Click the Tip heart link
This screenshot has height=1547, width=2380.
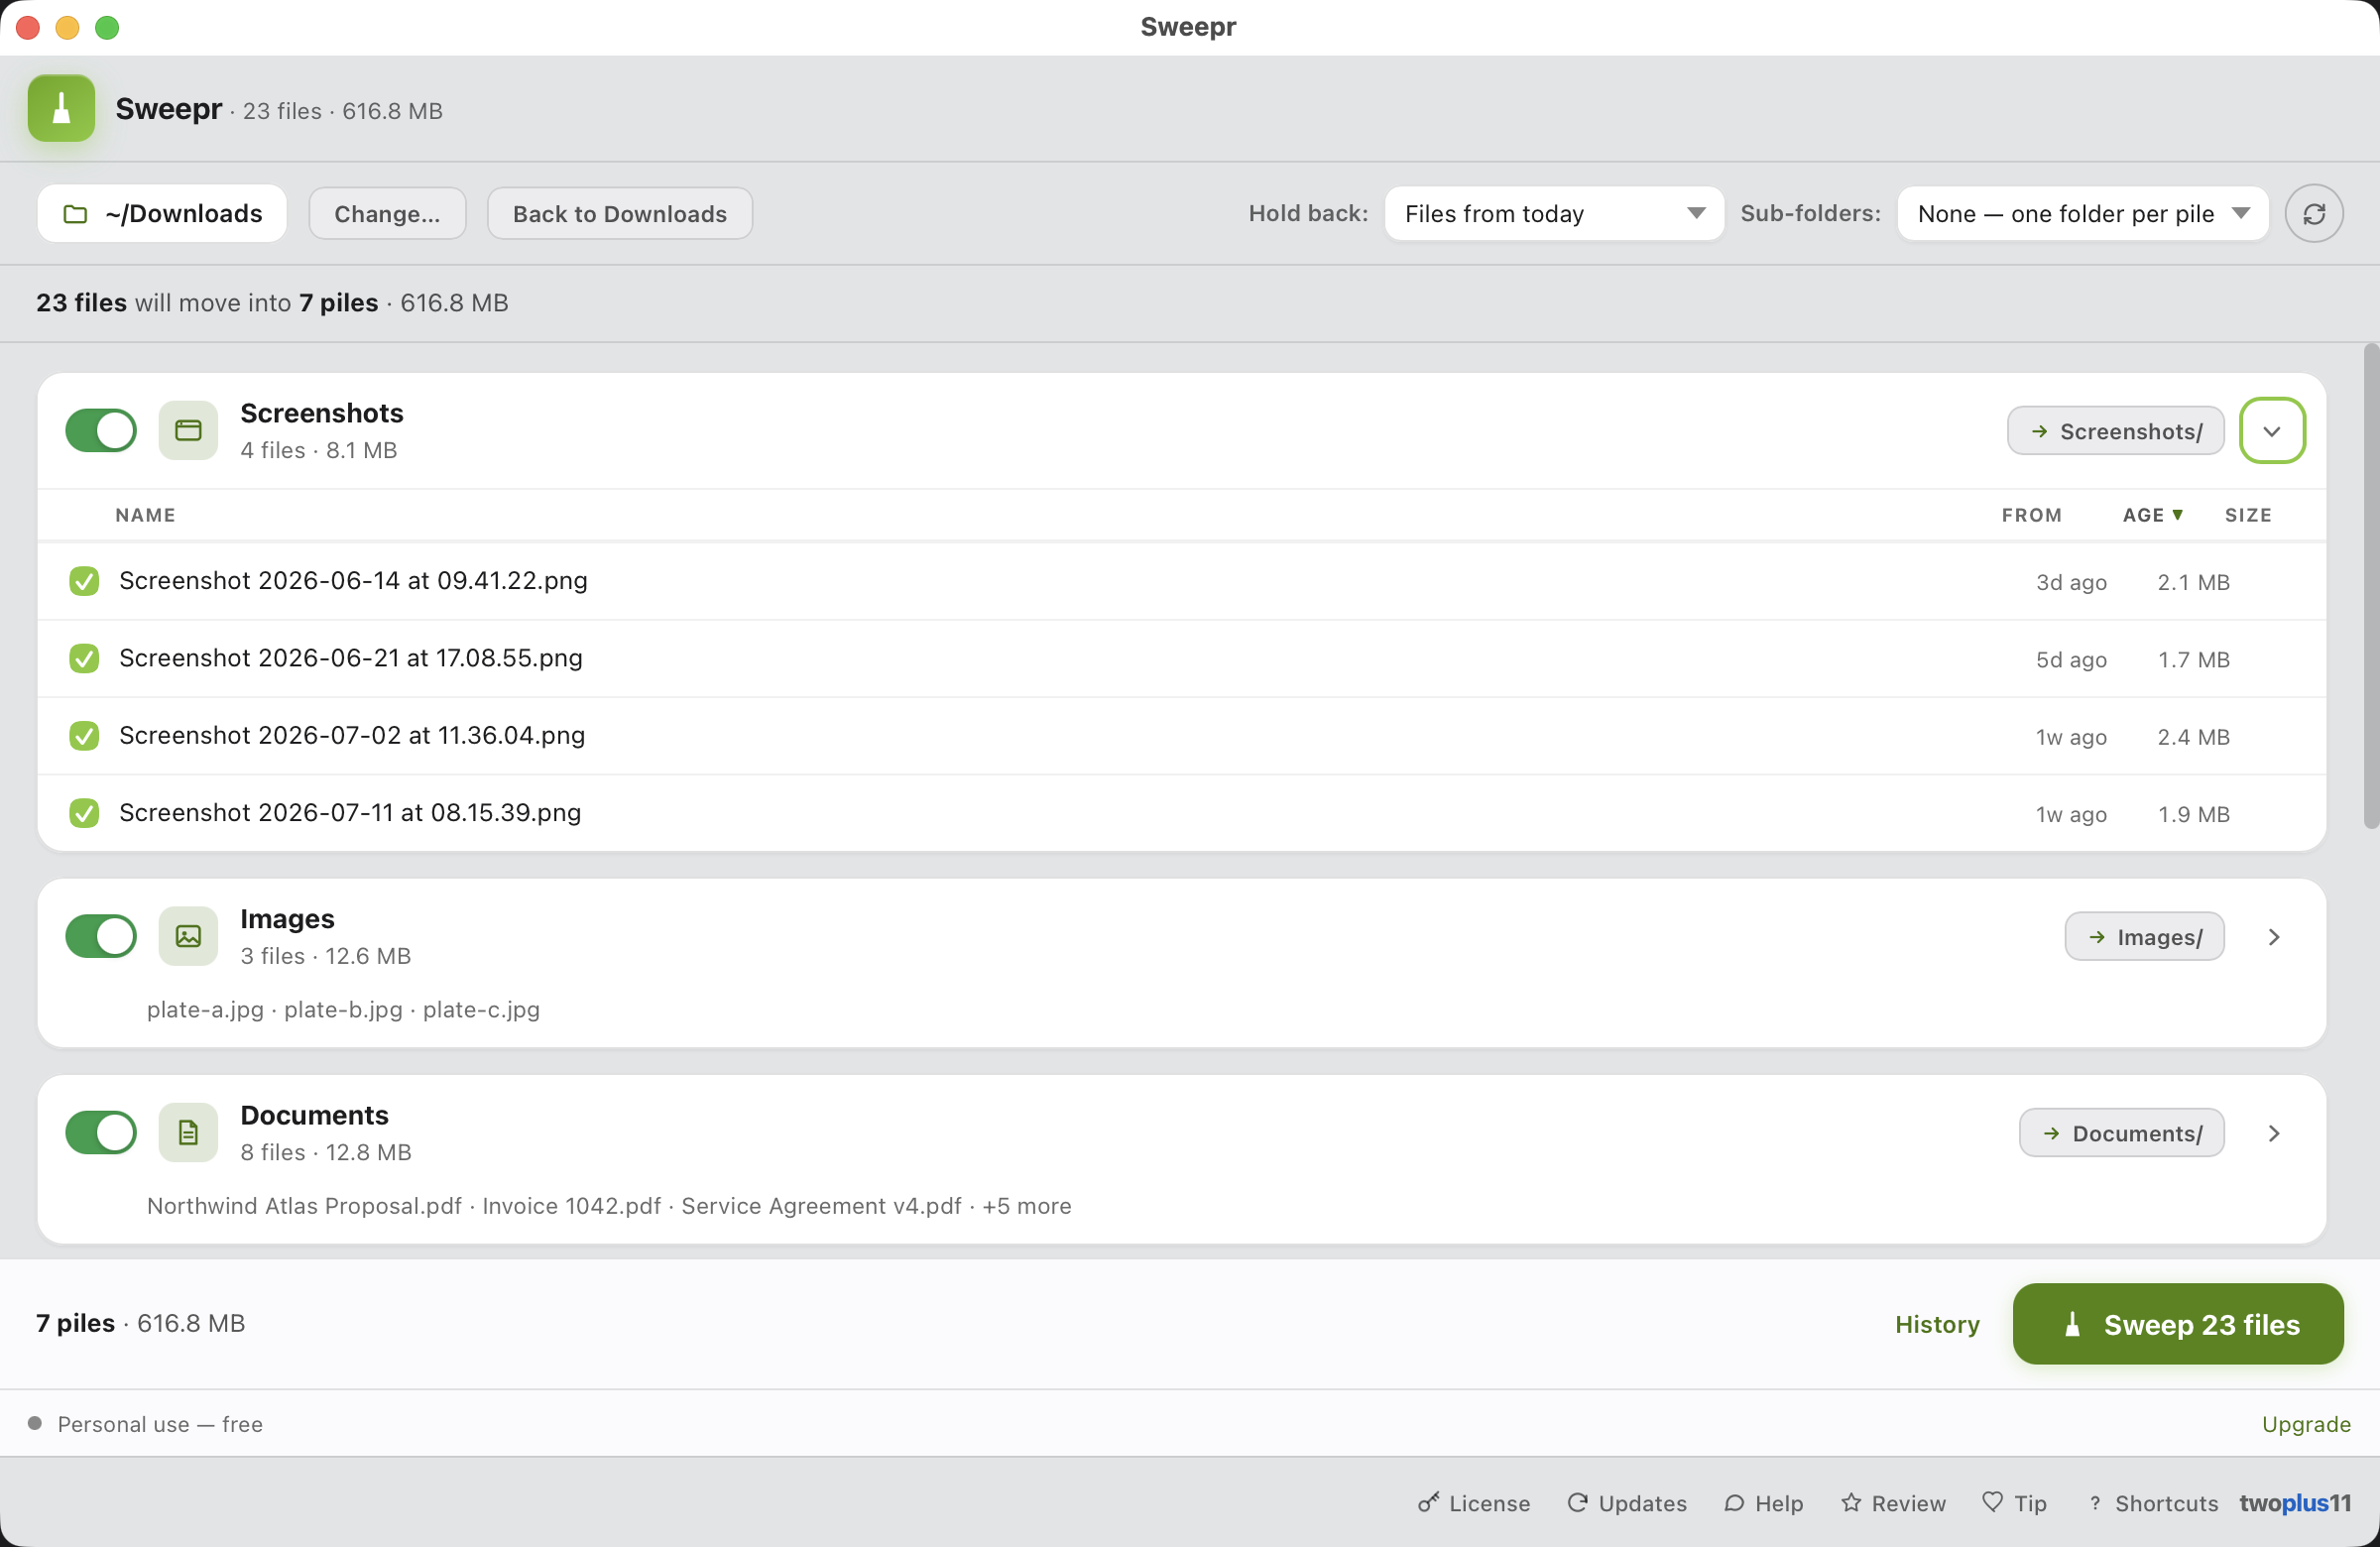click(x=2014, y=1502)
